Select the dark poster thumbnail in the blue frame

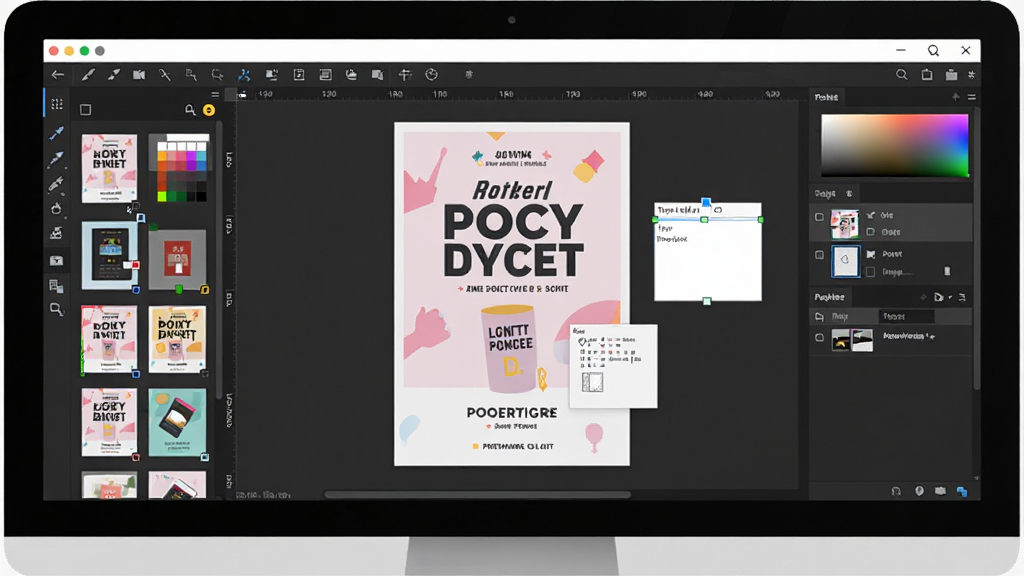110,255
